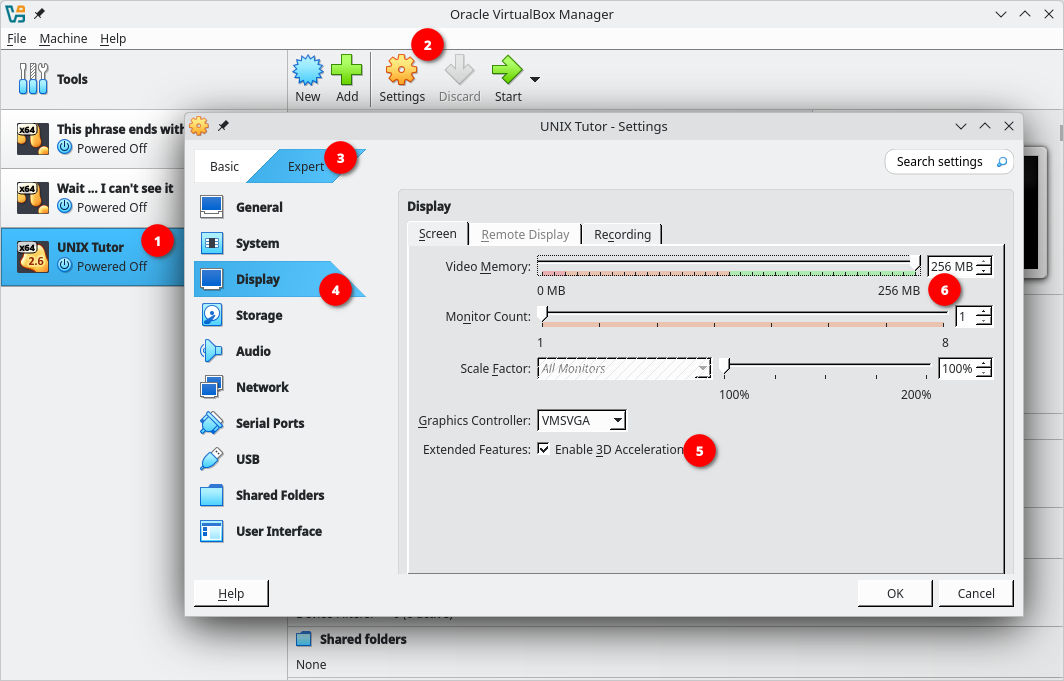Select the User Interface settings category
1064x681 pixels.
(x=280, y=530)
